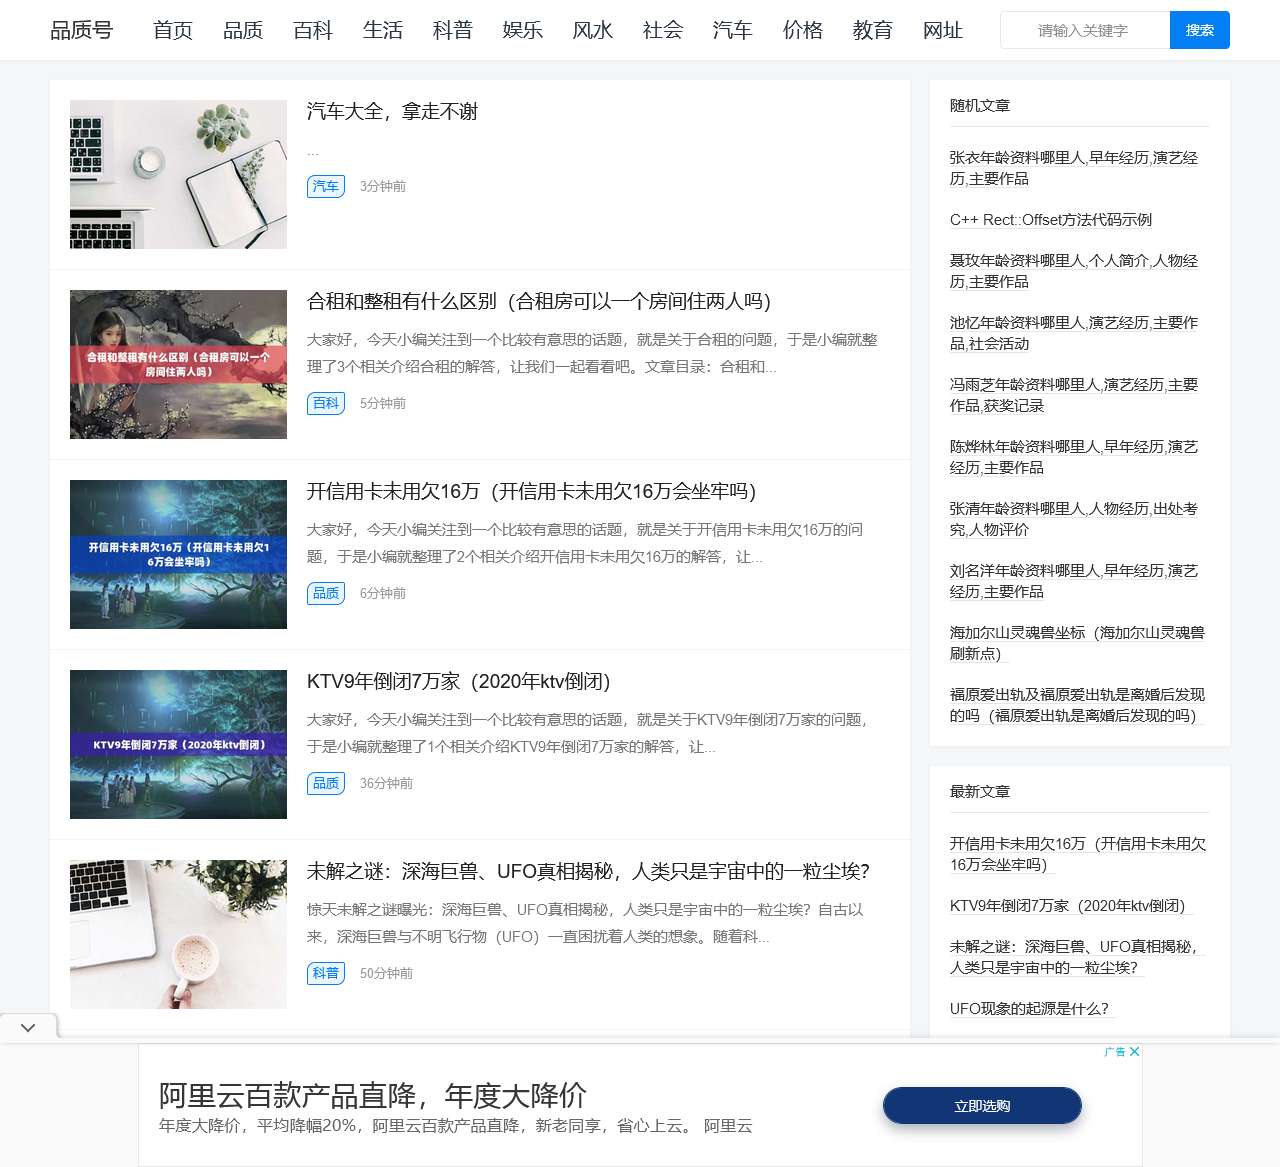Open article 合租和整租有什么区别
The image size is (1280, 1167).
(x=538, y=301)
